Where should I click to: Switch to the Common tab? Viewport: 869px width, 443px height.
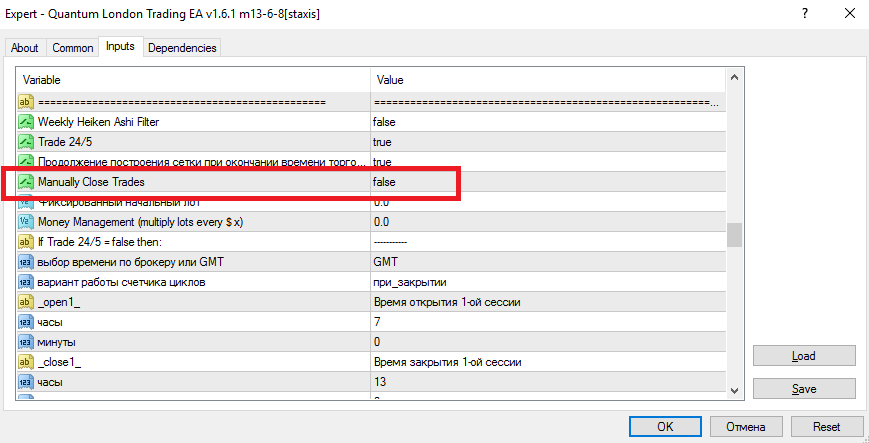point(73,48)
